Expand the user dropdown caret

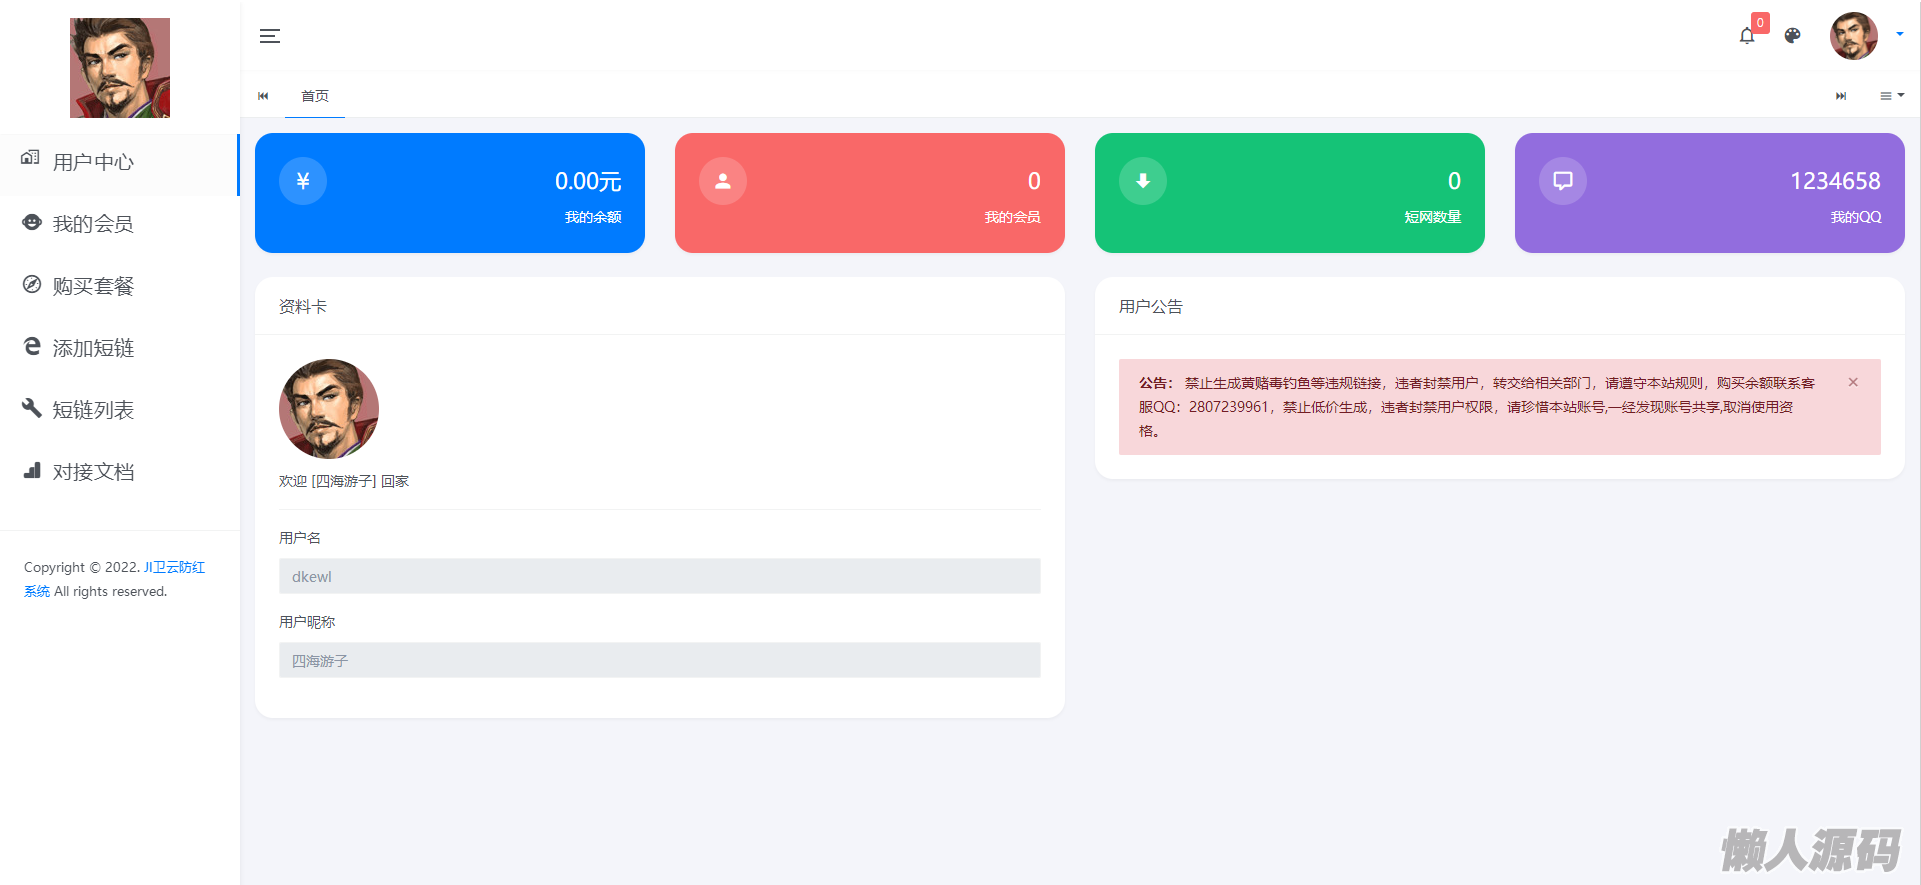coord(1900,34)
